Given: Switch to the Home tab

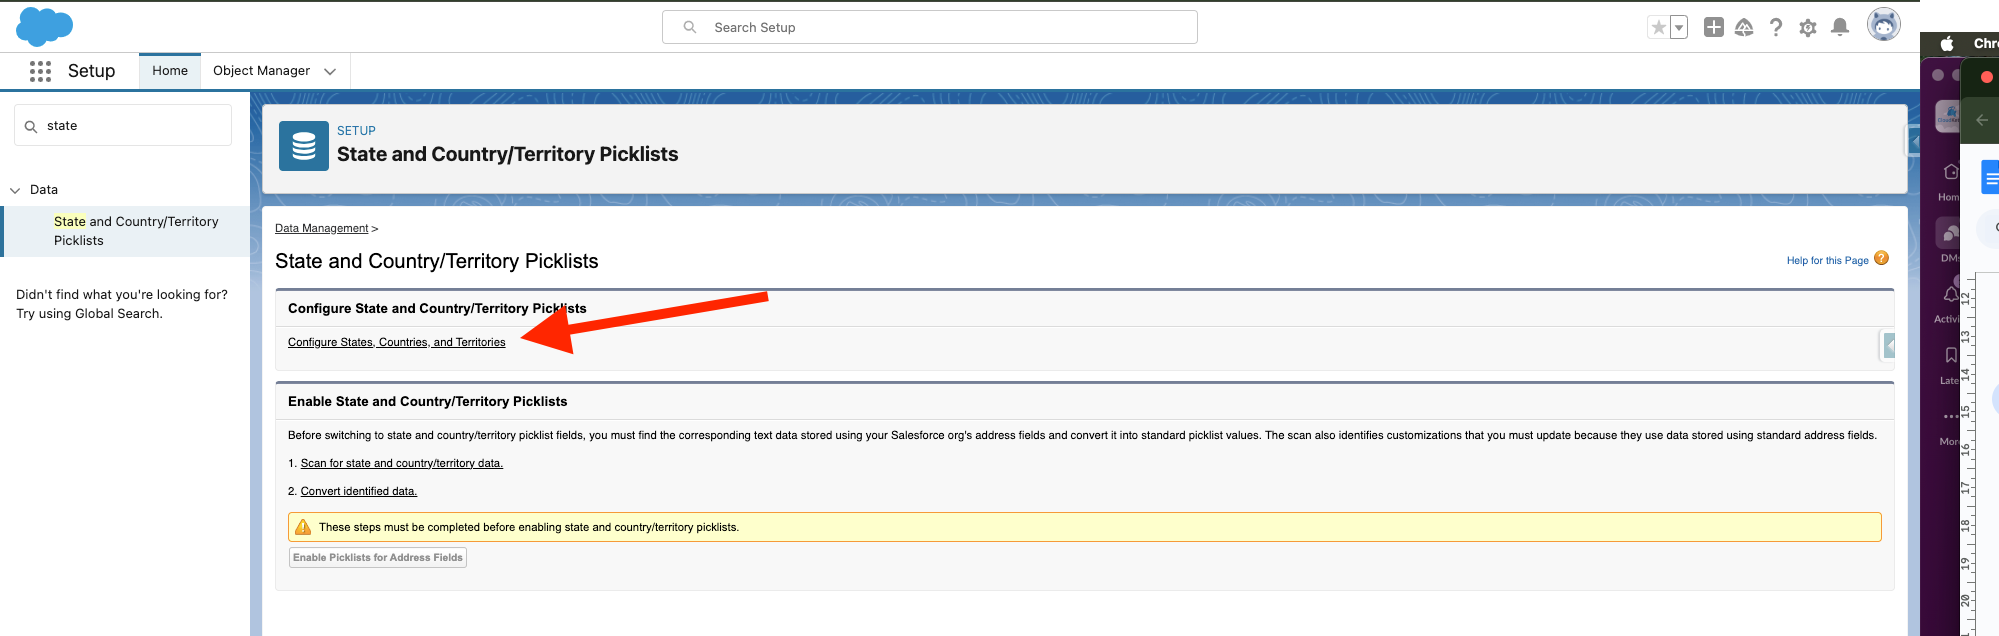Looking at the screenshot, I should pyautogui.click(x=170, y=71).
